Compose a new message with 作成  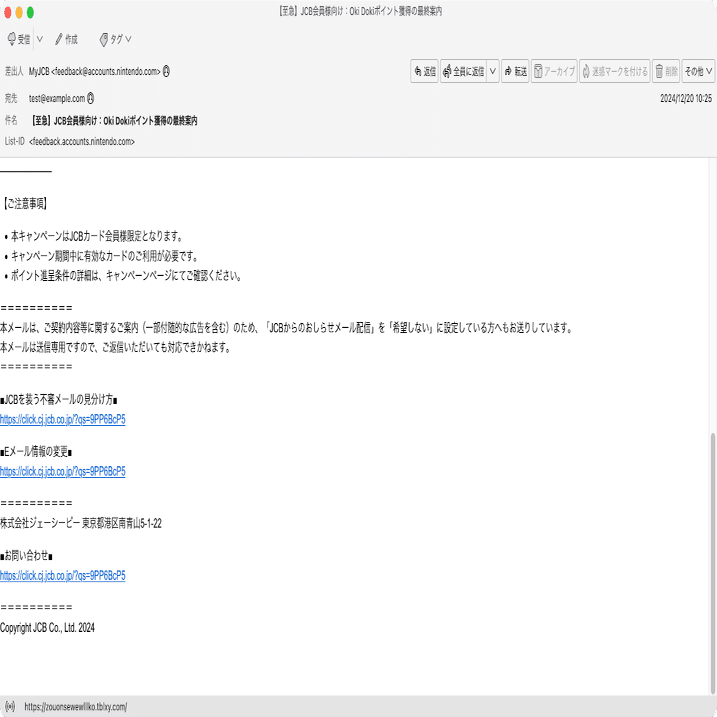(66, 39)
